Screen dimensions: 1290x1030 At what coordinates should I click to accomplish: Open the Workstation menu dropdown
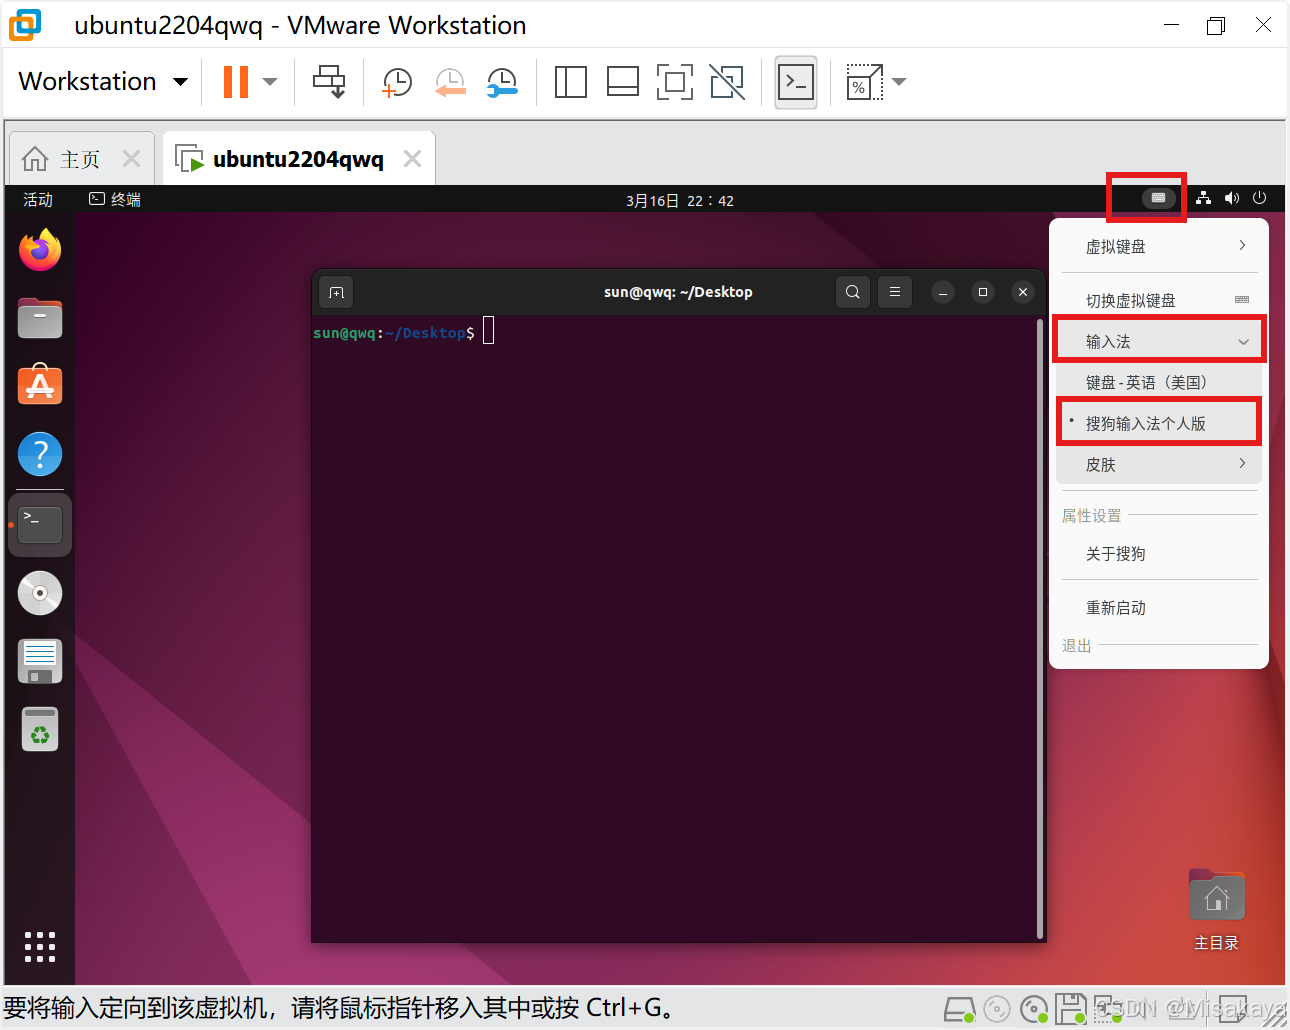pos(103,82)
